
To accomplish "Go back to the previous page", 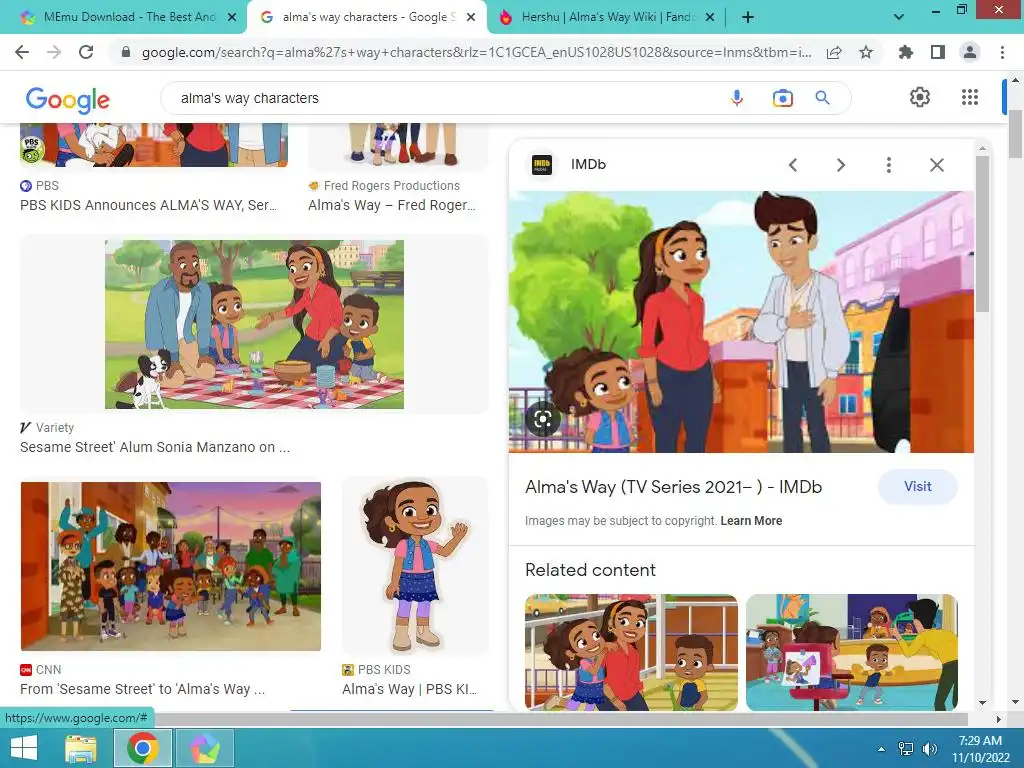I will click(x=22, y=52).
